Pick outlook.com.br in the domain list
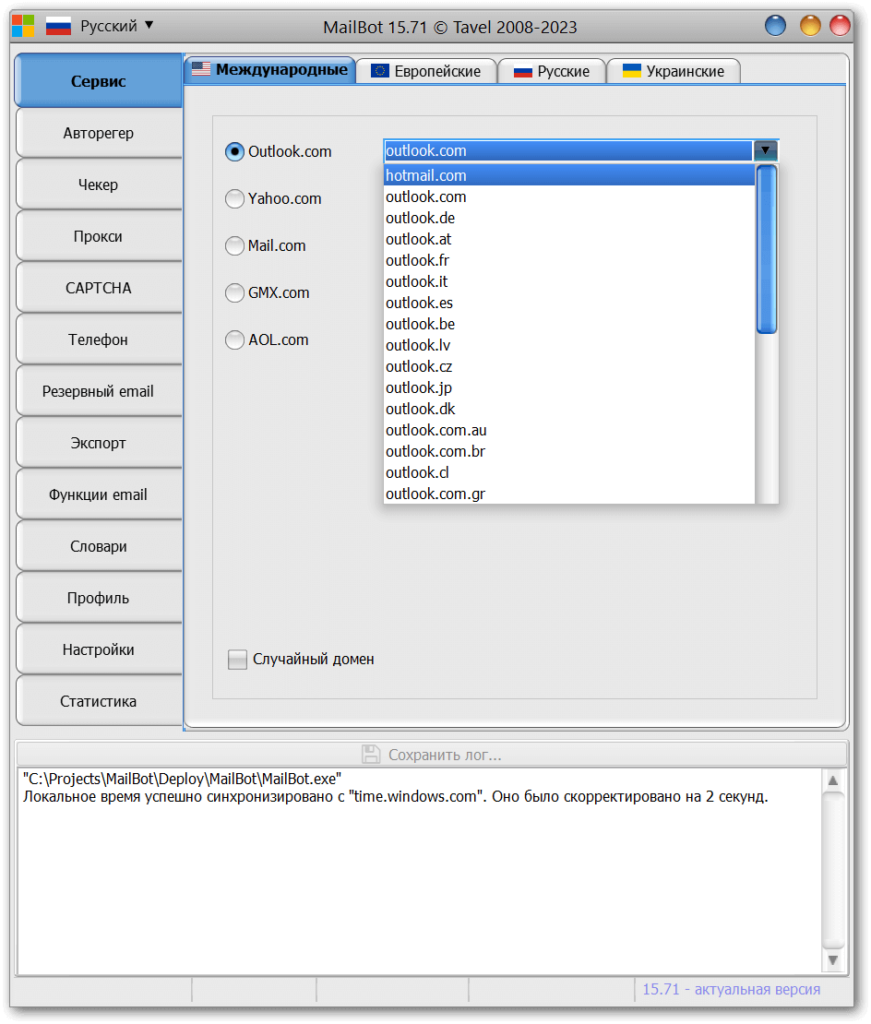 coord(569,451)
